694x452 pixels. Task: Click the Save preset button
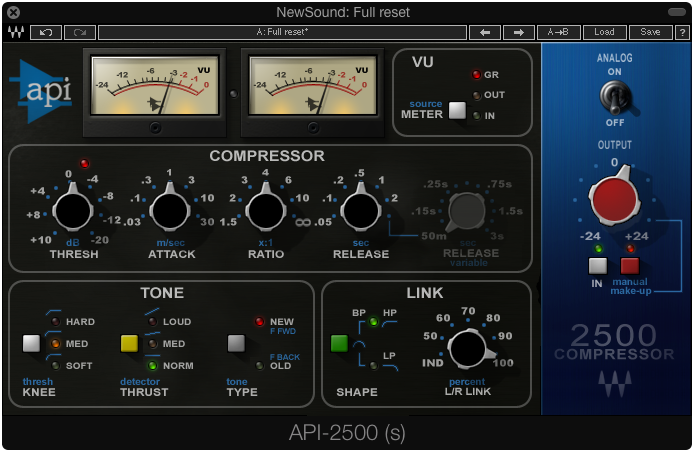(x=650, y=32)
